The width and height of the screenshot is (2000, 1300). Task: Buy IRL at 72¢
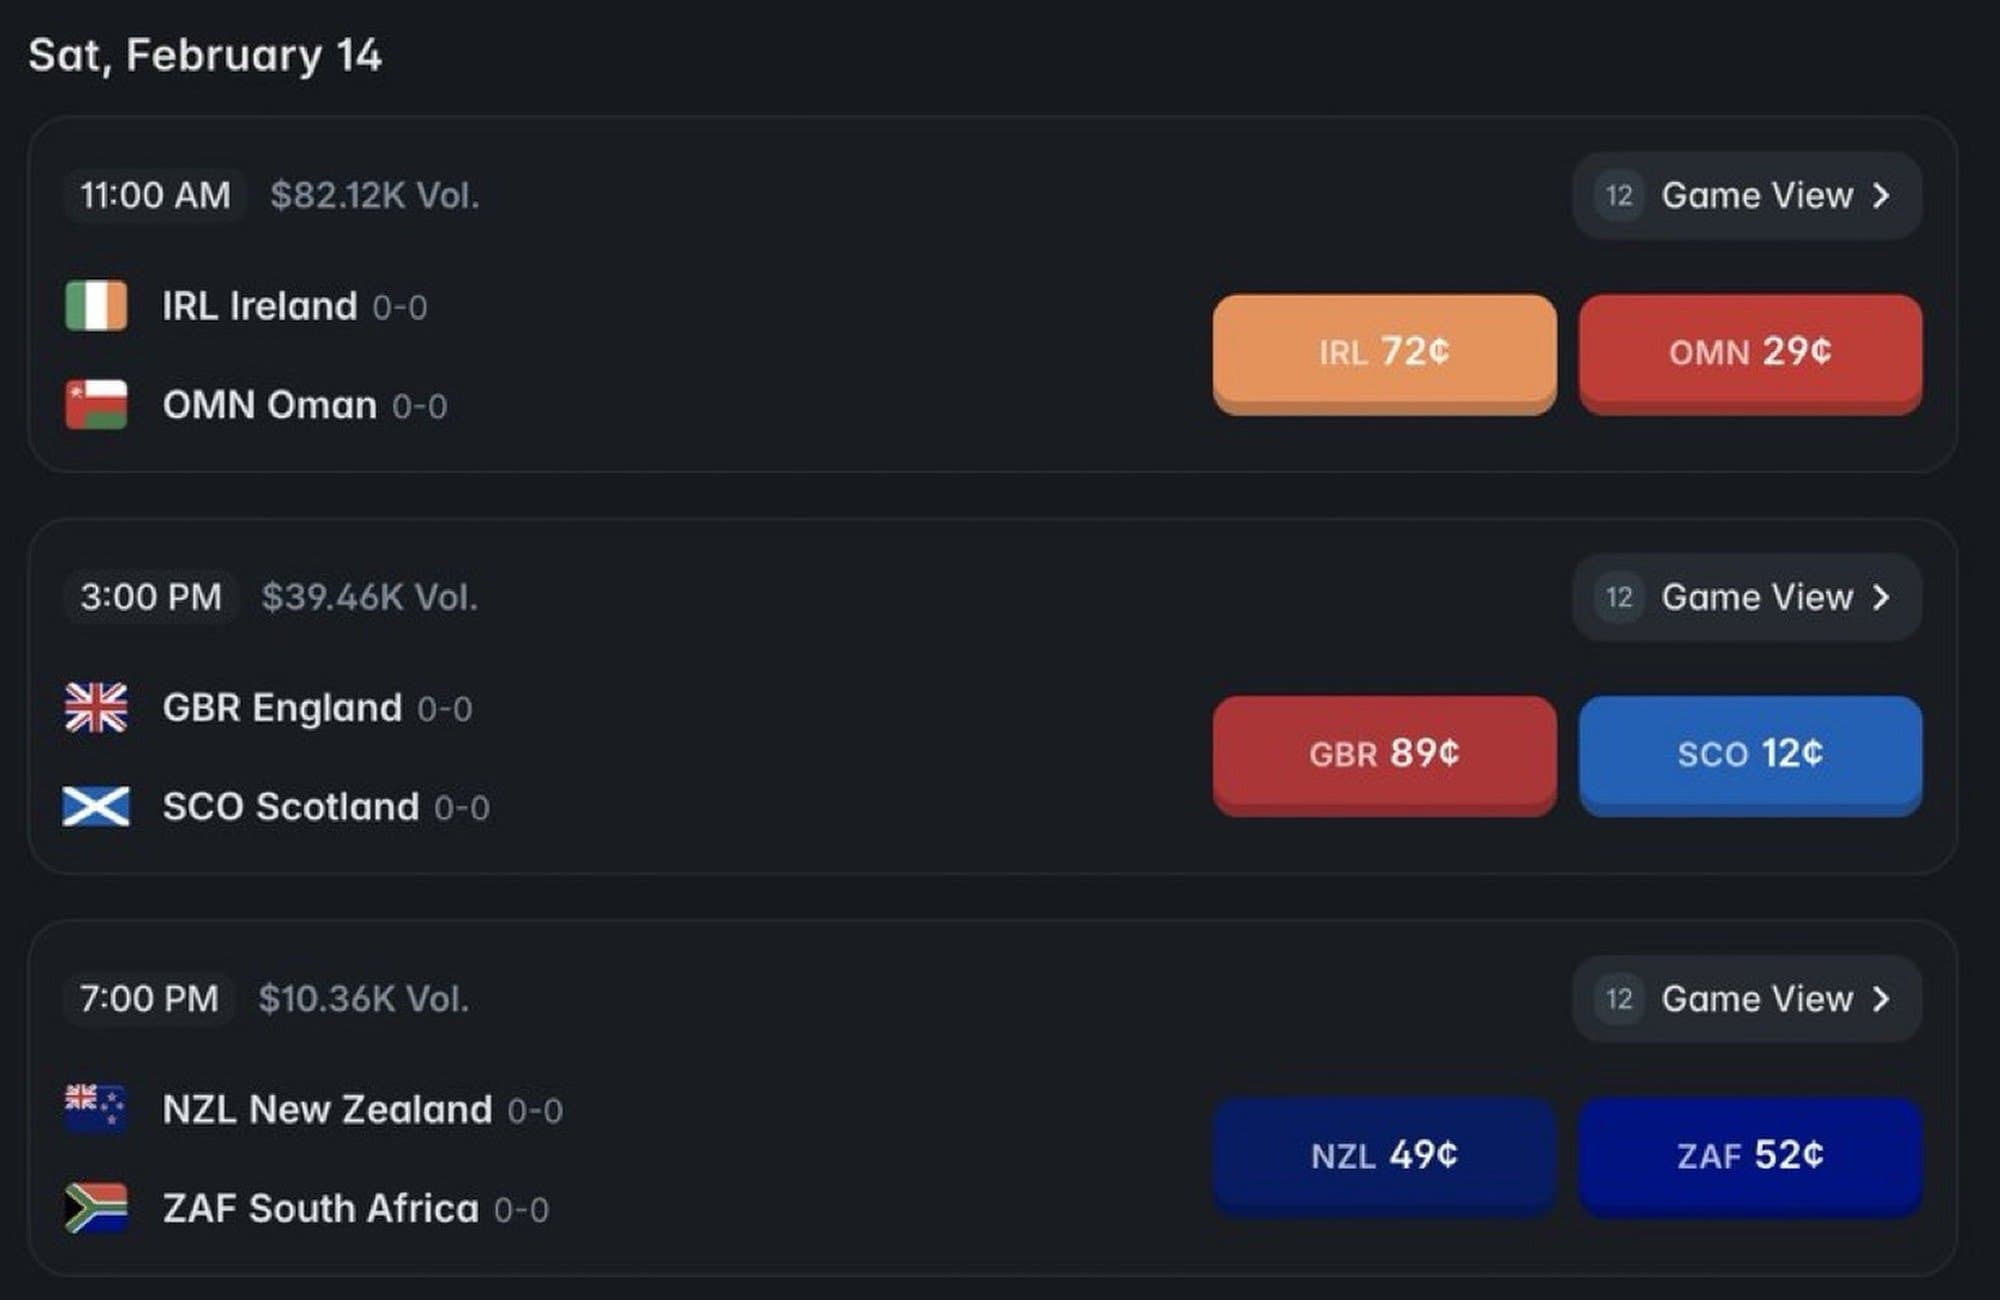(1384, 352)
